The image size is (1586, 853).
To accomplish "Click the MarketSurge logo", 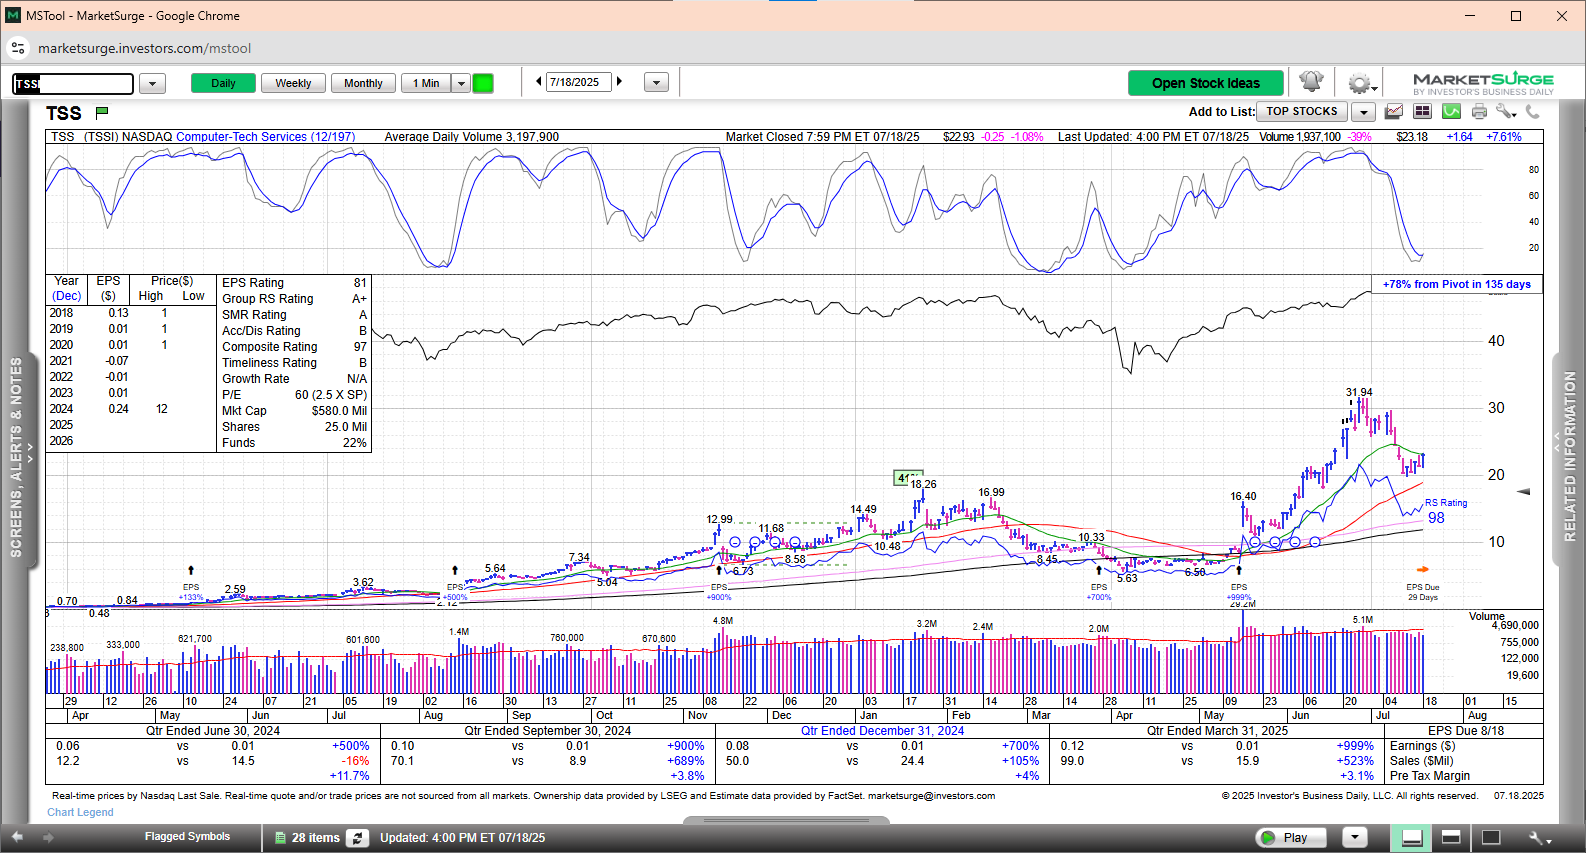I will [1483, 83].
